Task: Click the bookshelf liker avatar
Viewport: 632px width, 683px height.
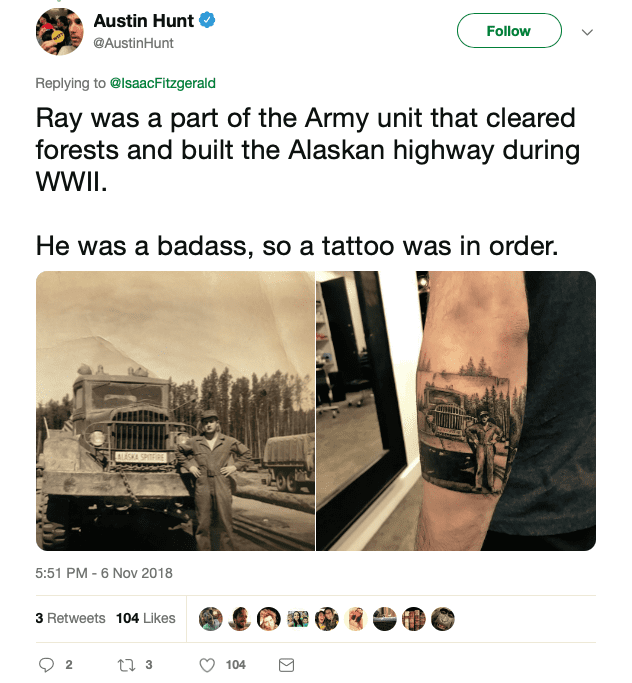Action: pos(413,619)
